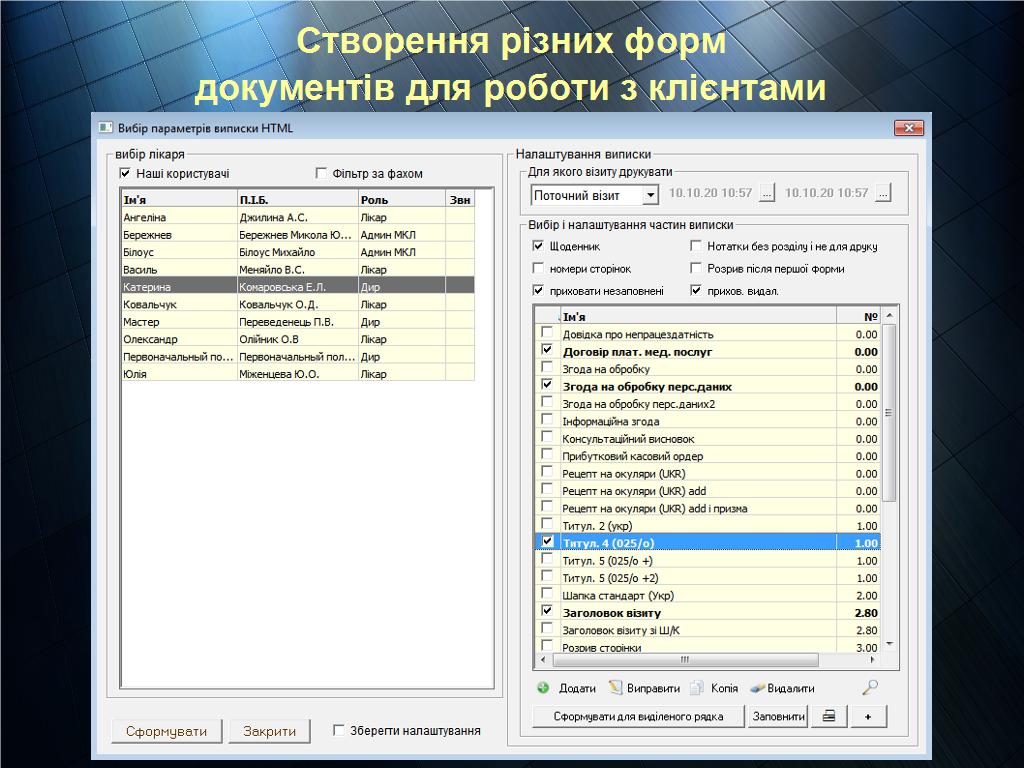Viewport: 1024px width, 768px height.
Task: Click the dialog's title bar app icon
Action: coord(106,128)
